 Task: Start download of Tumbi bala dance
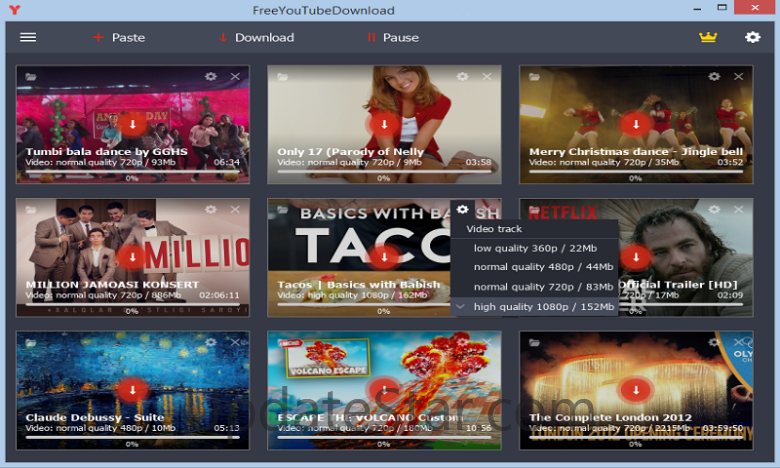click(x=132, y=124)
